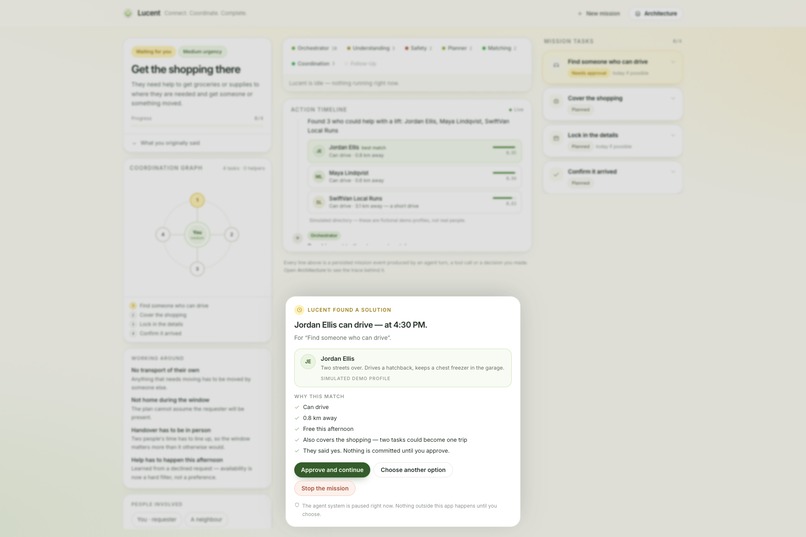Click the A neighbour chip
806x537 pixels.
[206, 520]
